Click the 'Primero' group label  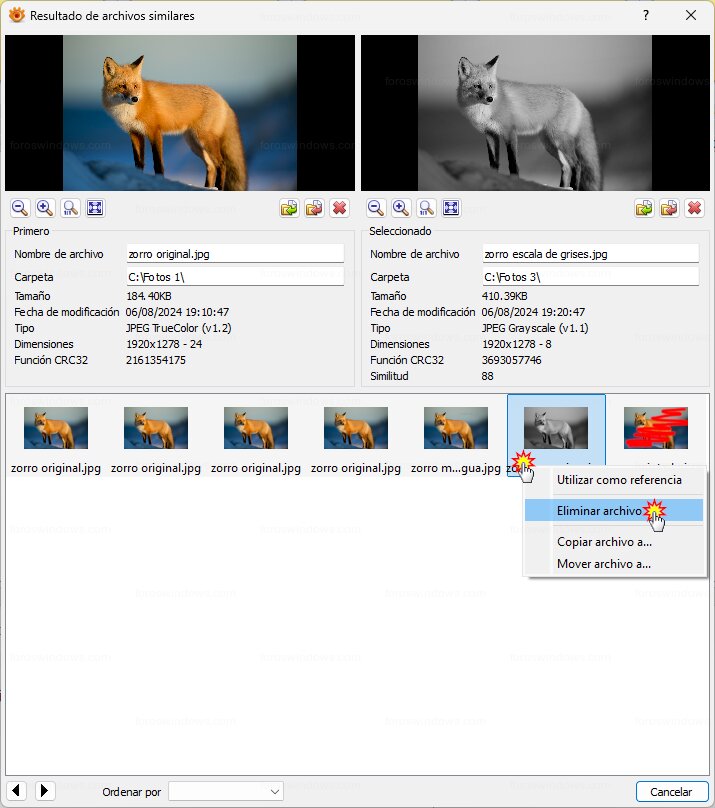[x=31, y=231]
